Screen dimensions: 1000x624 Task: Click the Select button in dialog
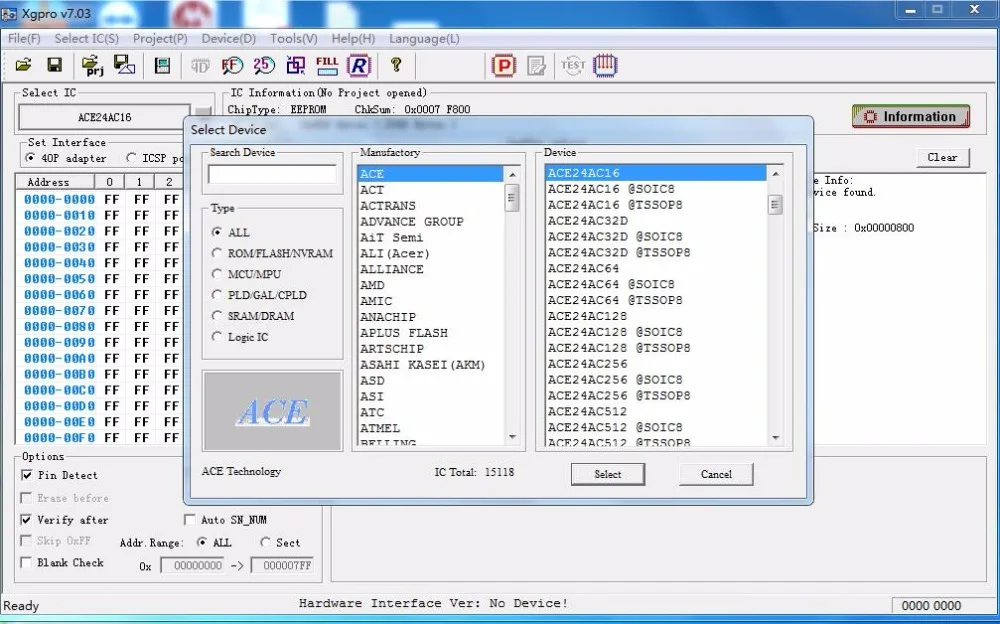608,474
